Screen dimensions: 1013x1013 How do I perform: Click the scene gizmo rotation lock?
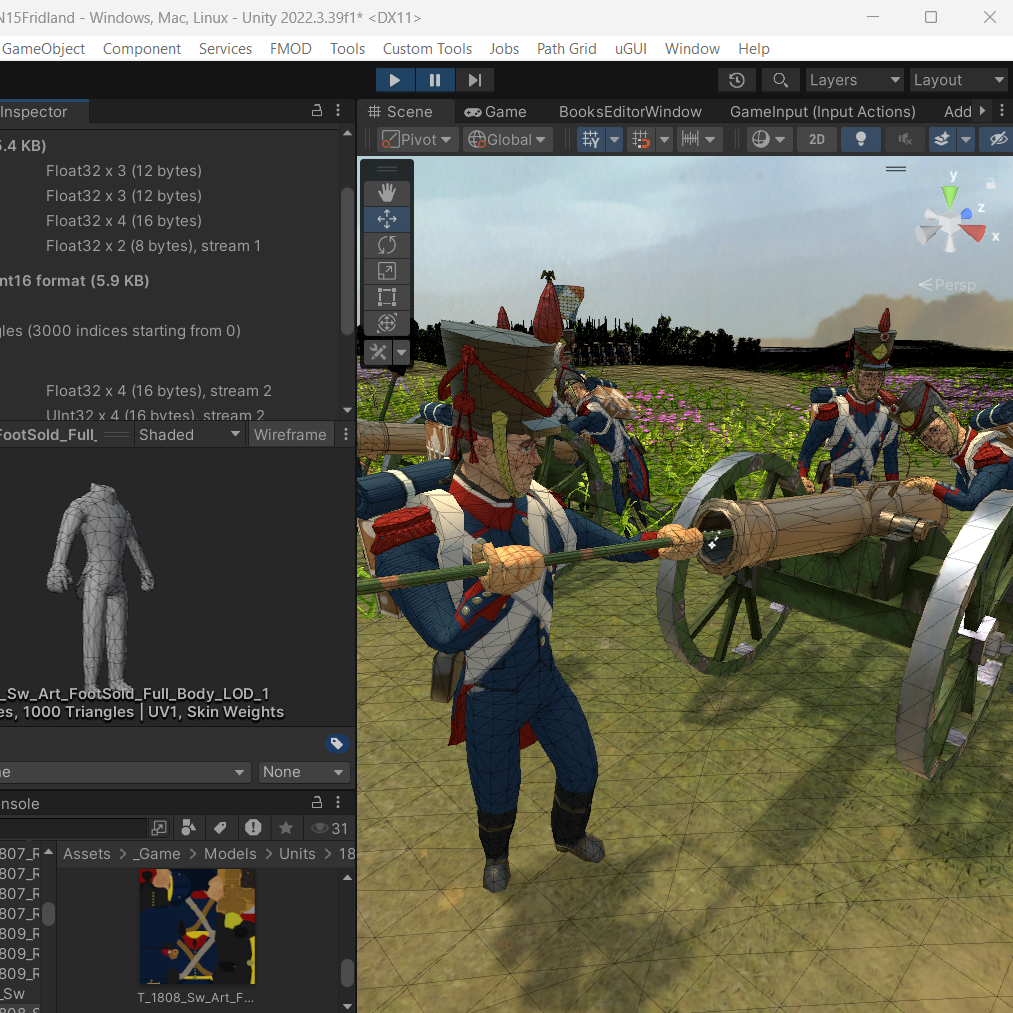click(x=990, y=184)
